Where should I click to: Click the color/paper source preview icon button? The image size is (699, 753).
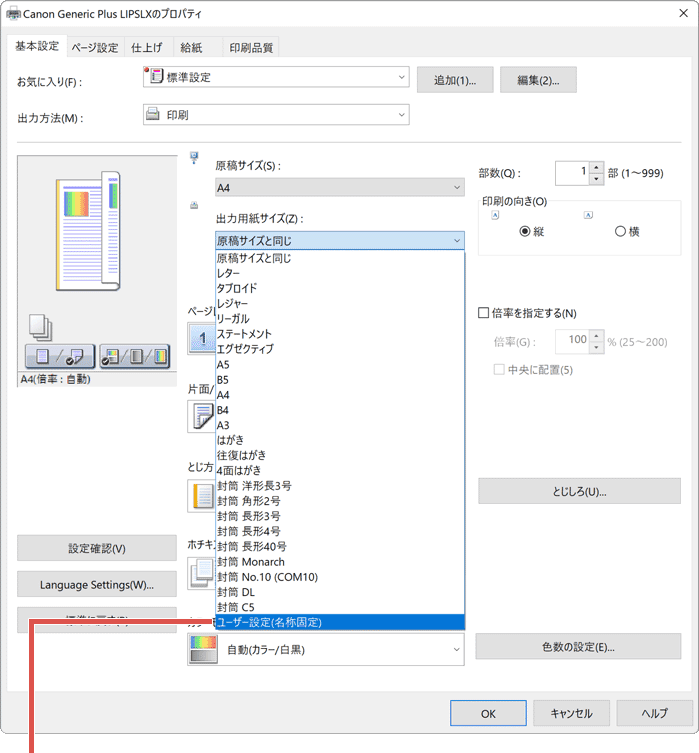[x=135, y=356]
